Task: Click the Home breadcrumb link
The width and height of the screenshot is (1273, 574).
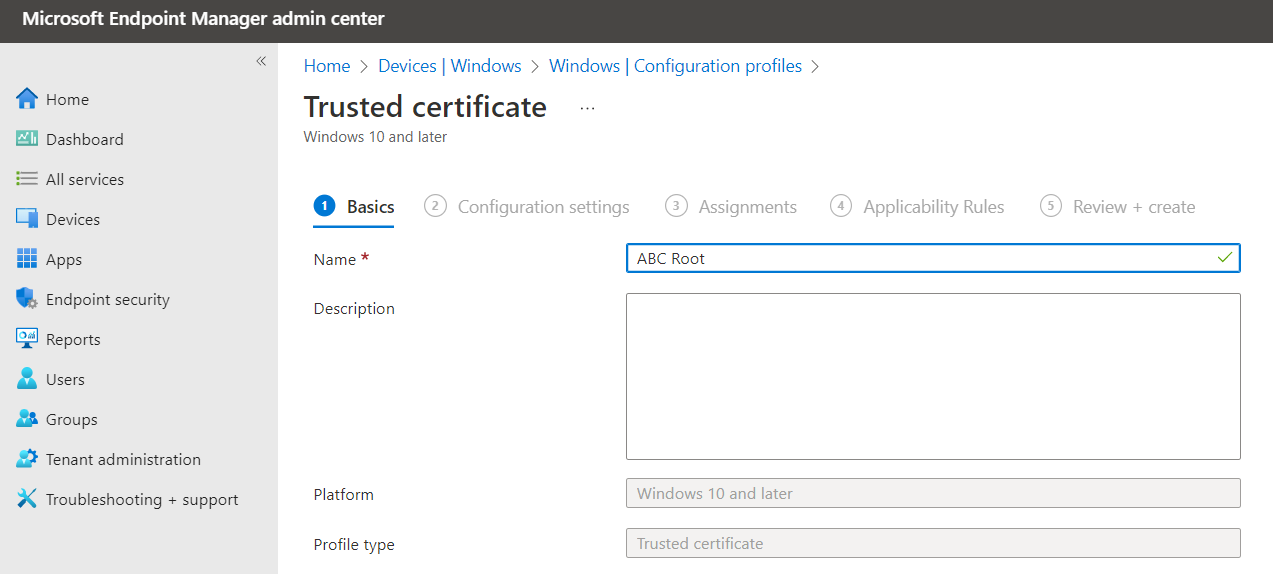Action: coord(327,66)
